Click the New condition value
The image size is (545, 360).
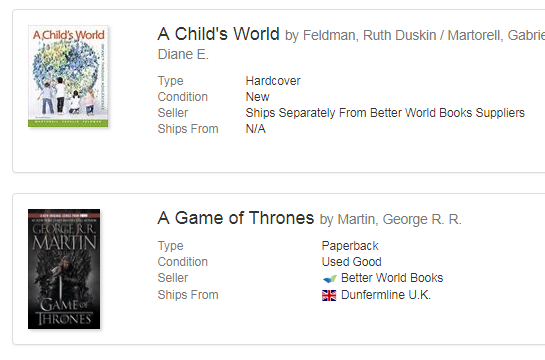[x=258, y=97]
